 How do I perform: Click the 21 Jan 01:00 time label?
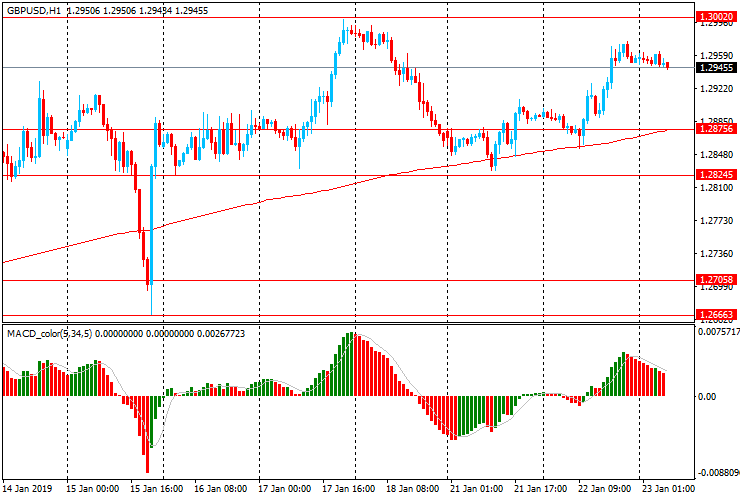(476, 489)
